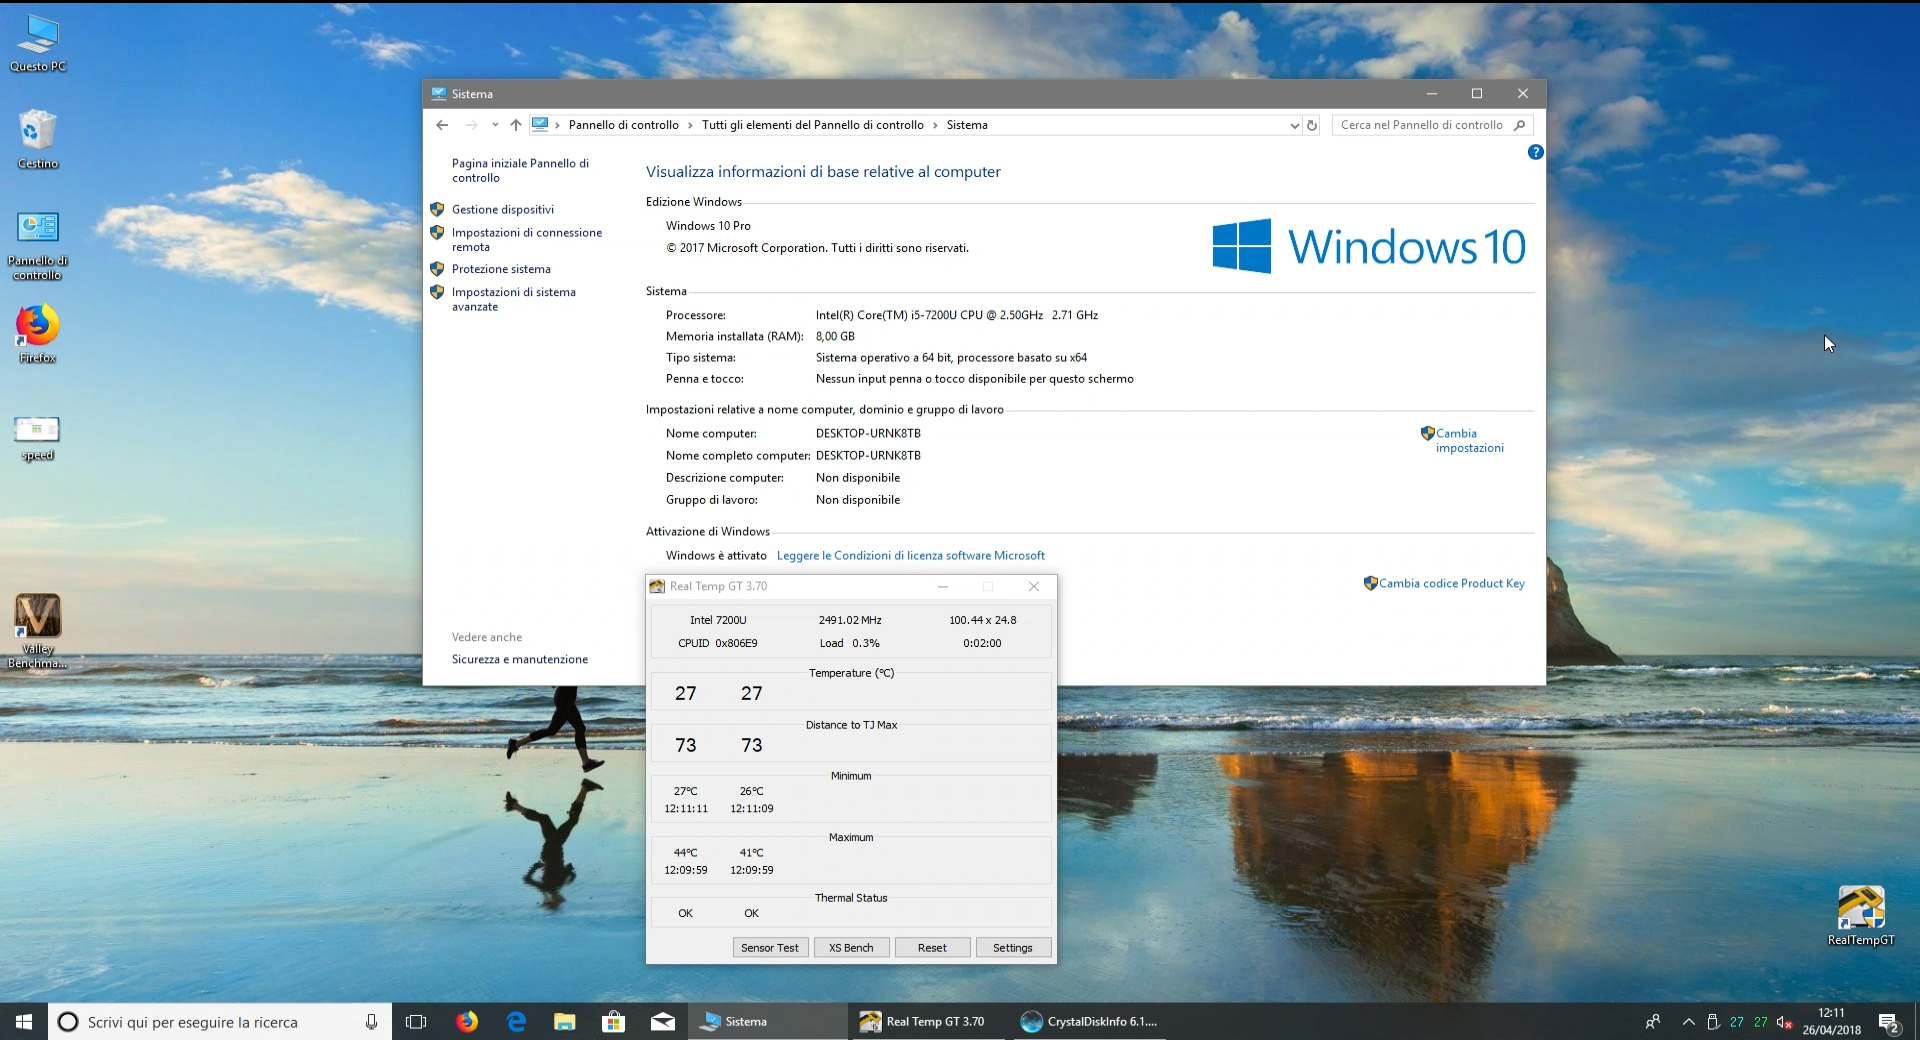Viewport: 1920px width, 1040px height.
Task: Open the Questo PC desktop icon
Action: pyautogui.click(x=38, y=44)
